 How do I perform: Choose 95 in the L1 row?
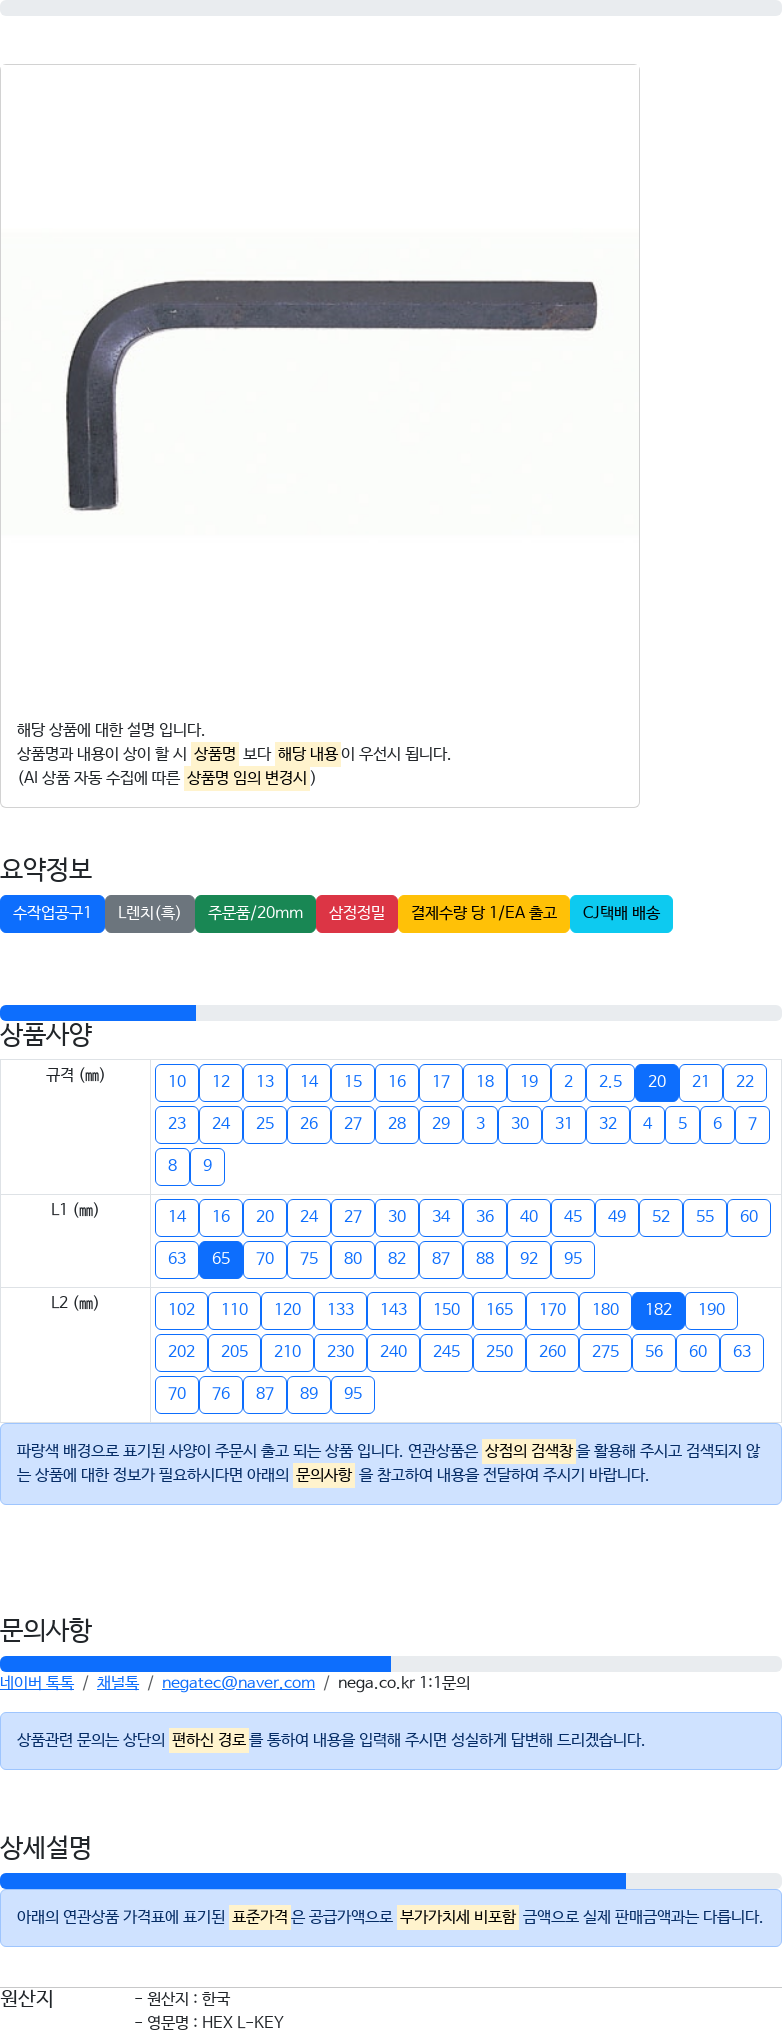(573, 1259)
